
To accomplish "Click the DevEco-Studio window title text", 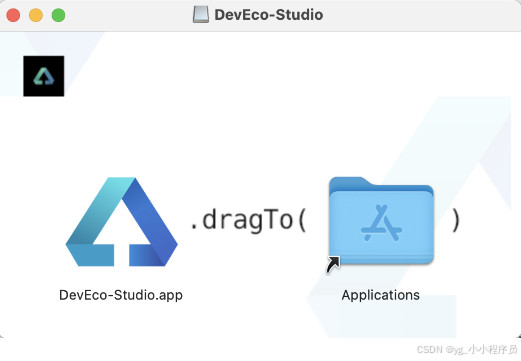I will (269, 15).
